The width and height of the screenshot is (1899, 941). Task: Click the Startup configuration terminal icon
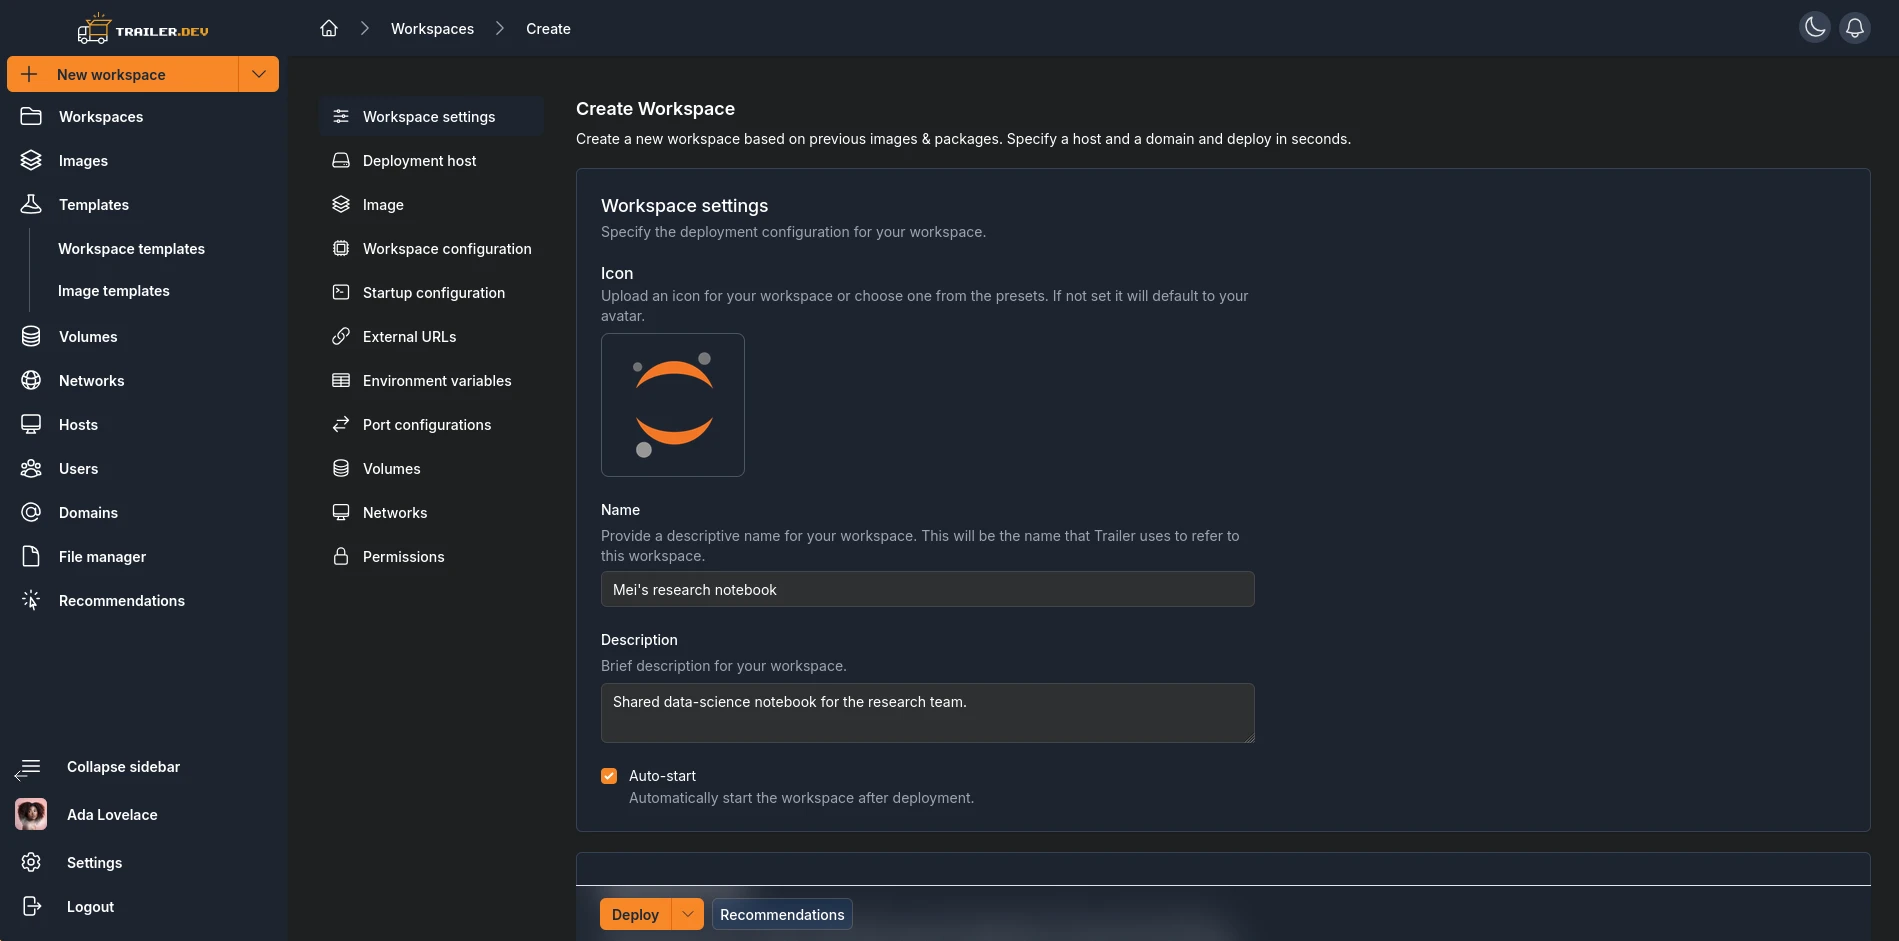tap(341, 292)
